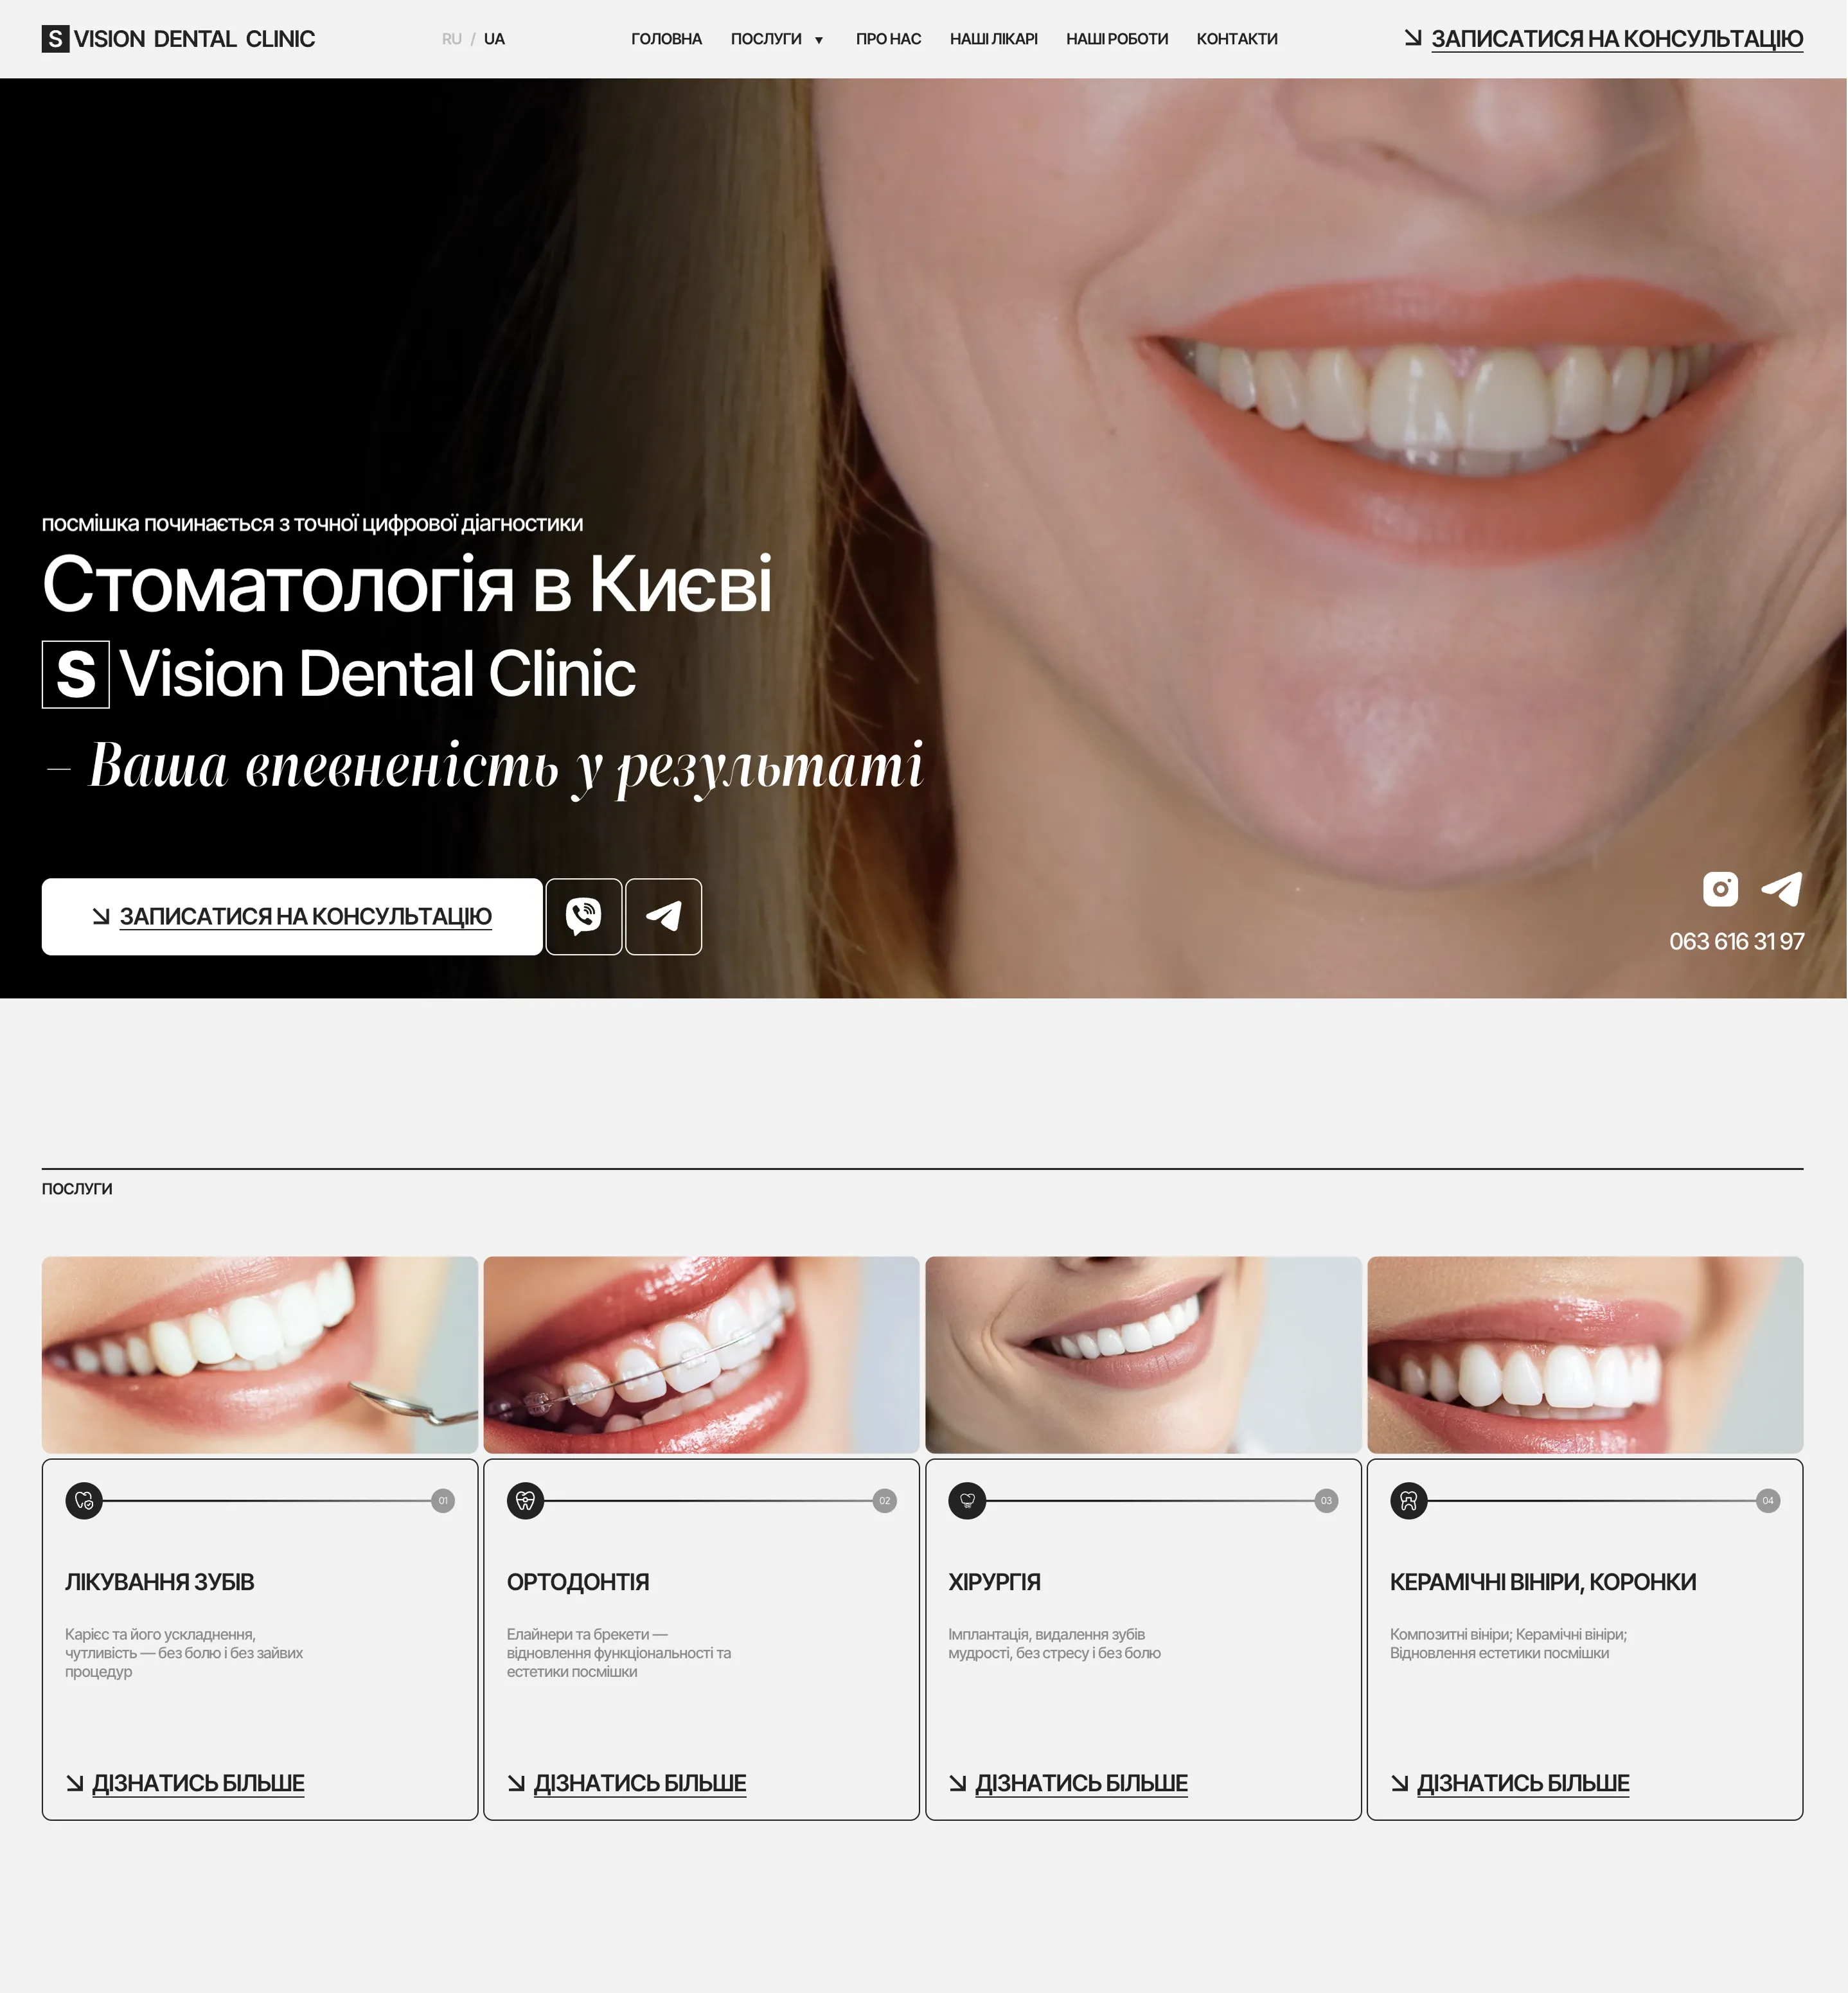Click the ПОСЛУГИ section label
Viewport: 1848px width, 1993px height.
[77, 1189]
